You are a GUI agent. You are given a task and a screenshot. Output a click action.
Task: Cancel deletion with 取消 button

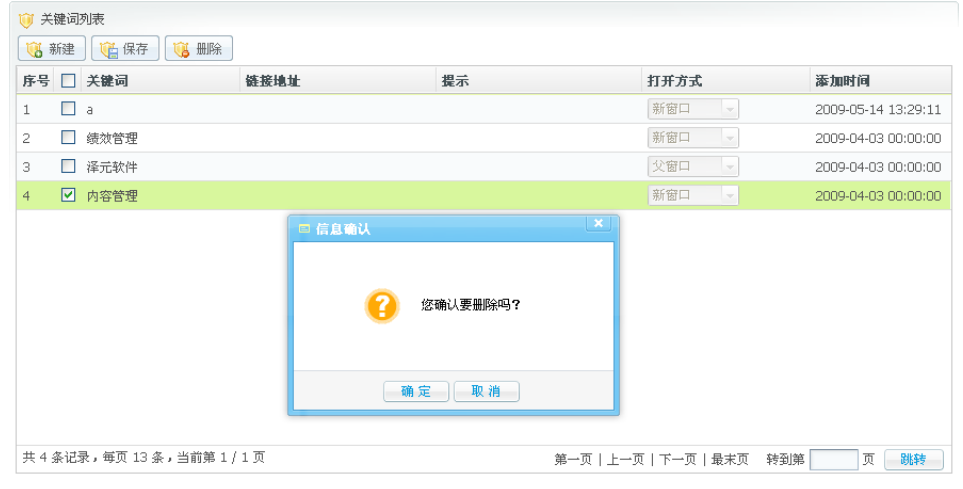coord(486,391)
